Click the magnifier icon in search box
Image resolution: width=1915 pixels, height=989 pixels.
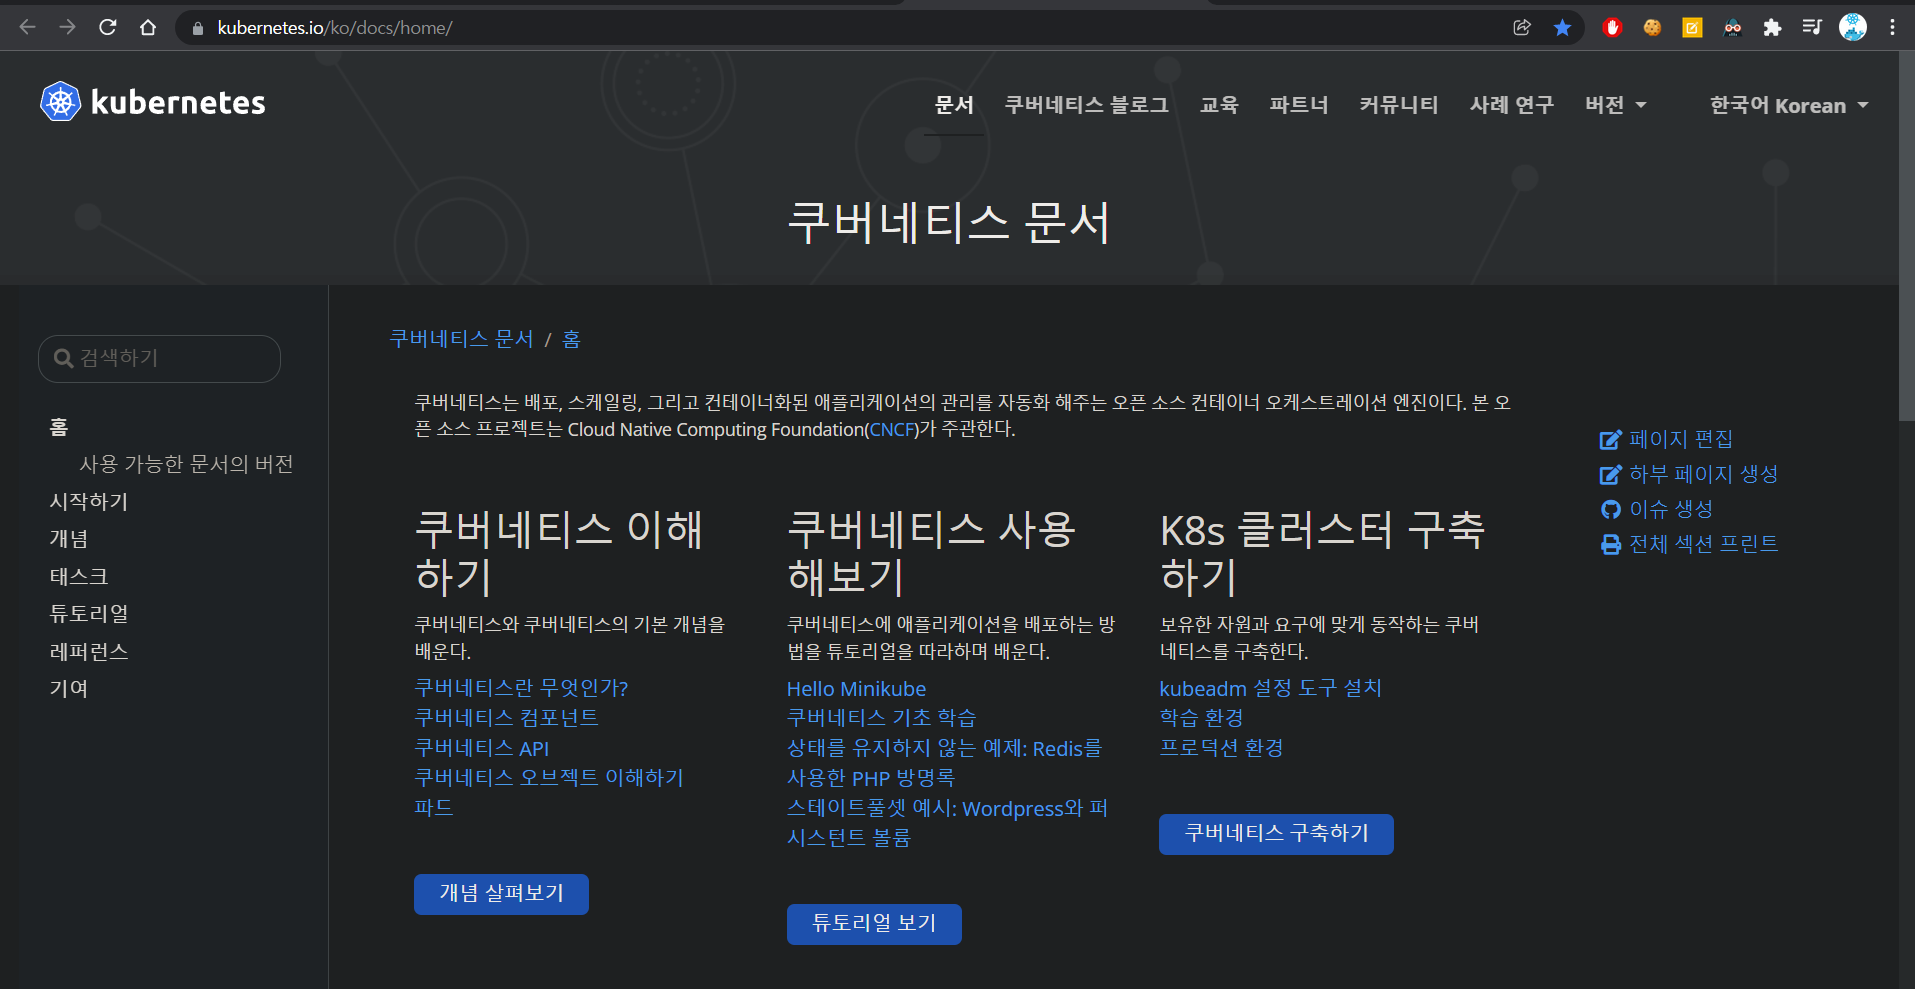(x=63, y=358)
